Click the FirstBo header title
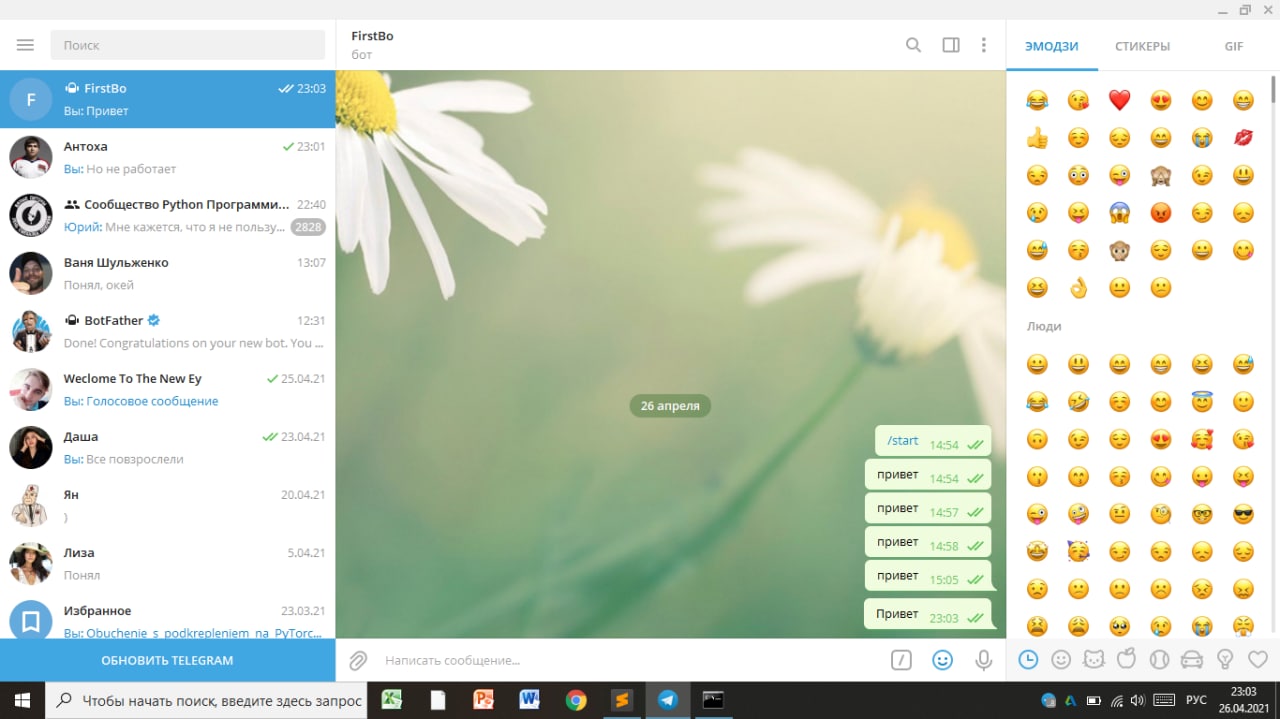Image resolution: width=1280 pixels, height=719 pixels. (x=372, y=36)
